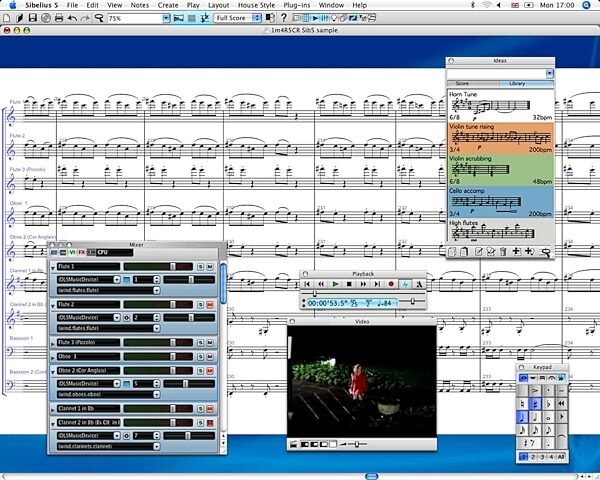This screenshot has height=480, width=600.
Task: Open the Notes menu
Action: pyautogui.click(x=140, y=5)
